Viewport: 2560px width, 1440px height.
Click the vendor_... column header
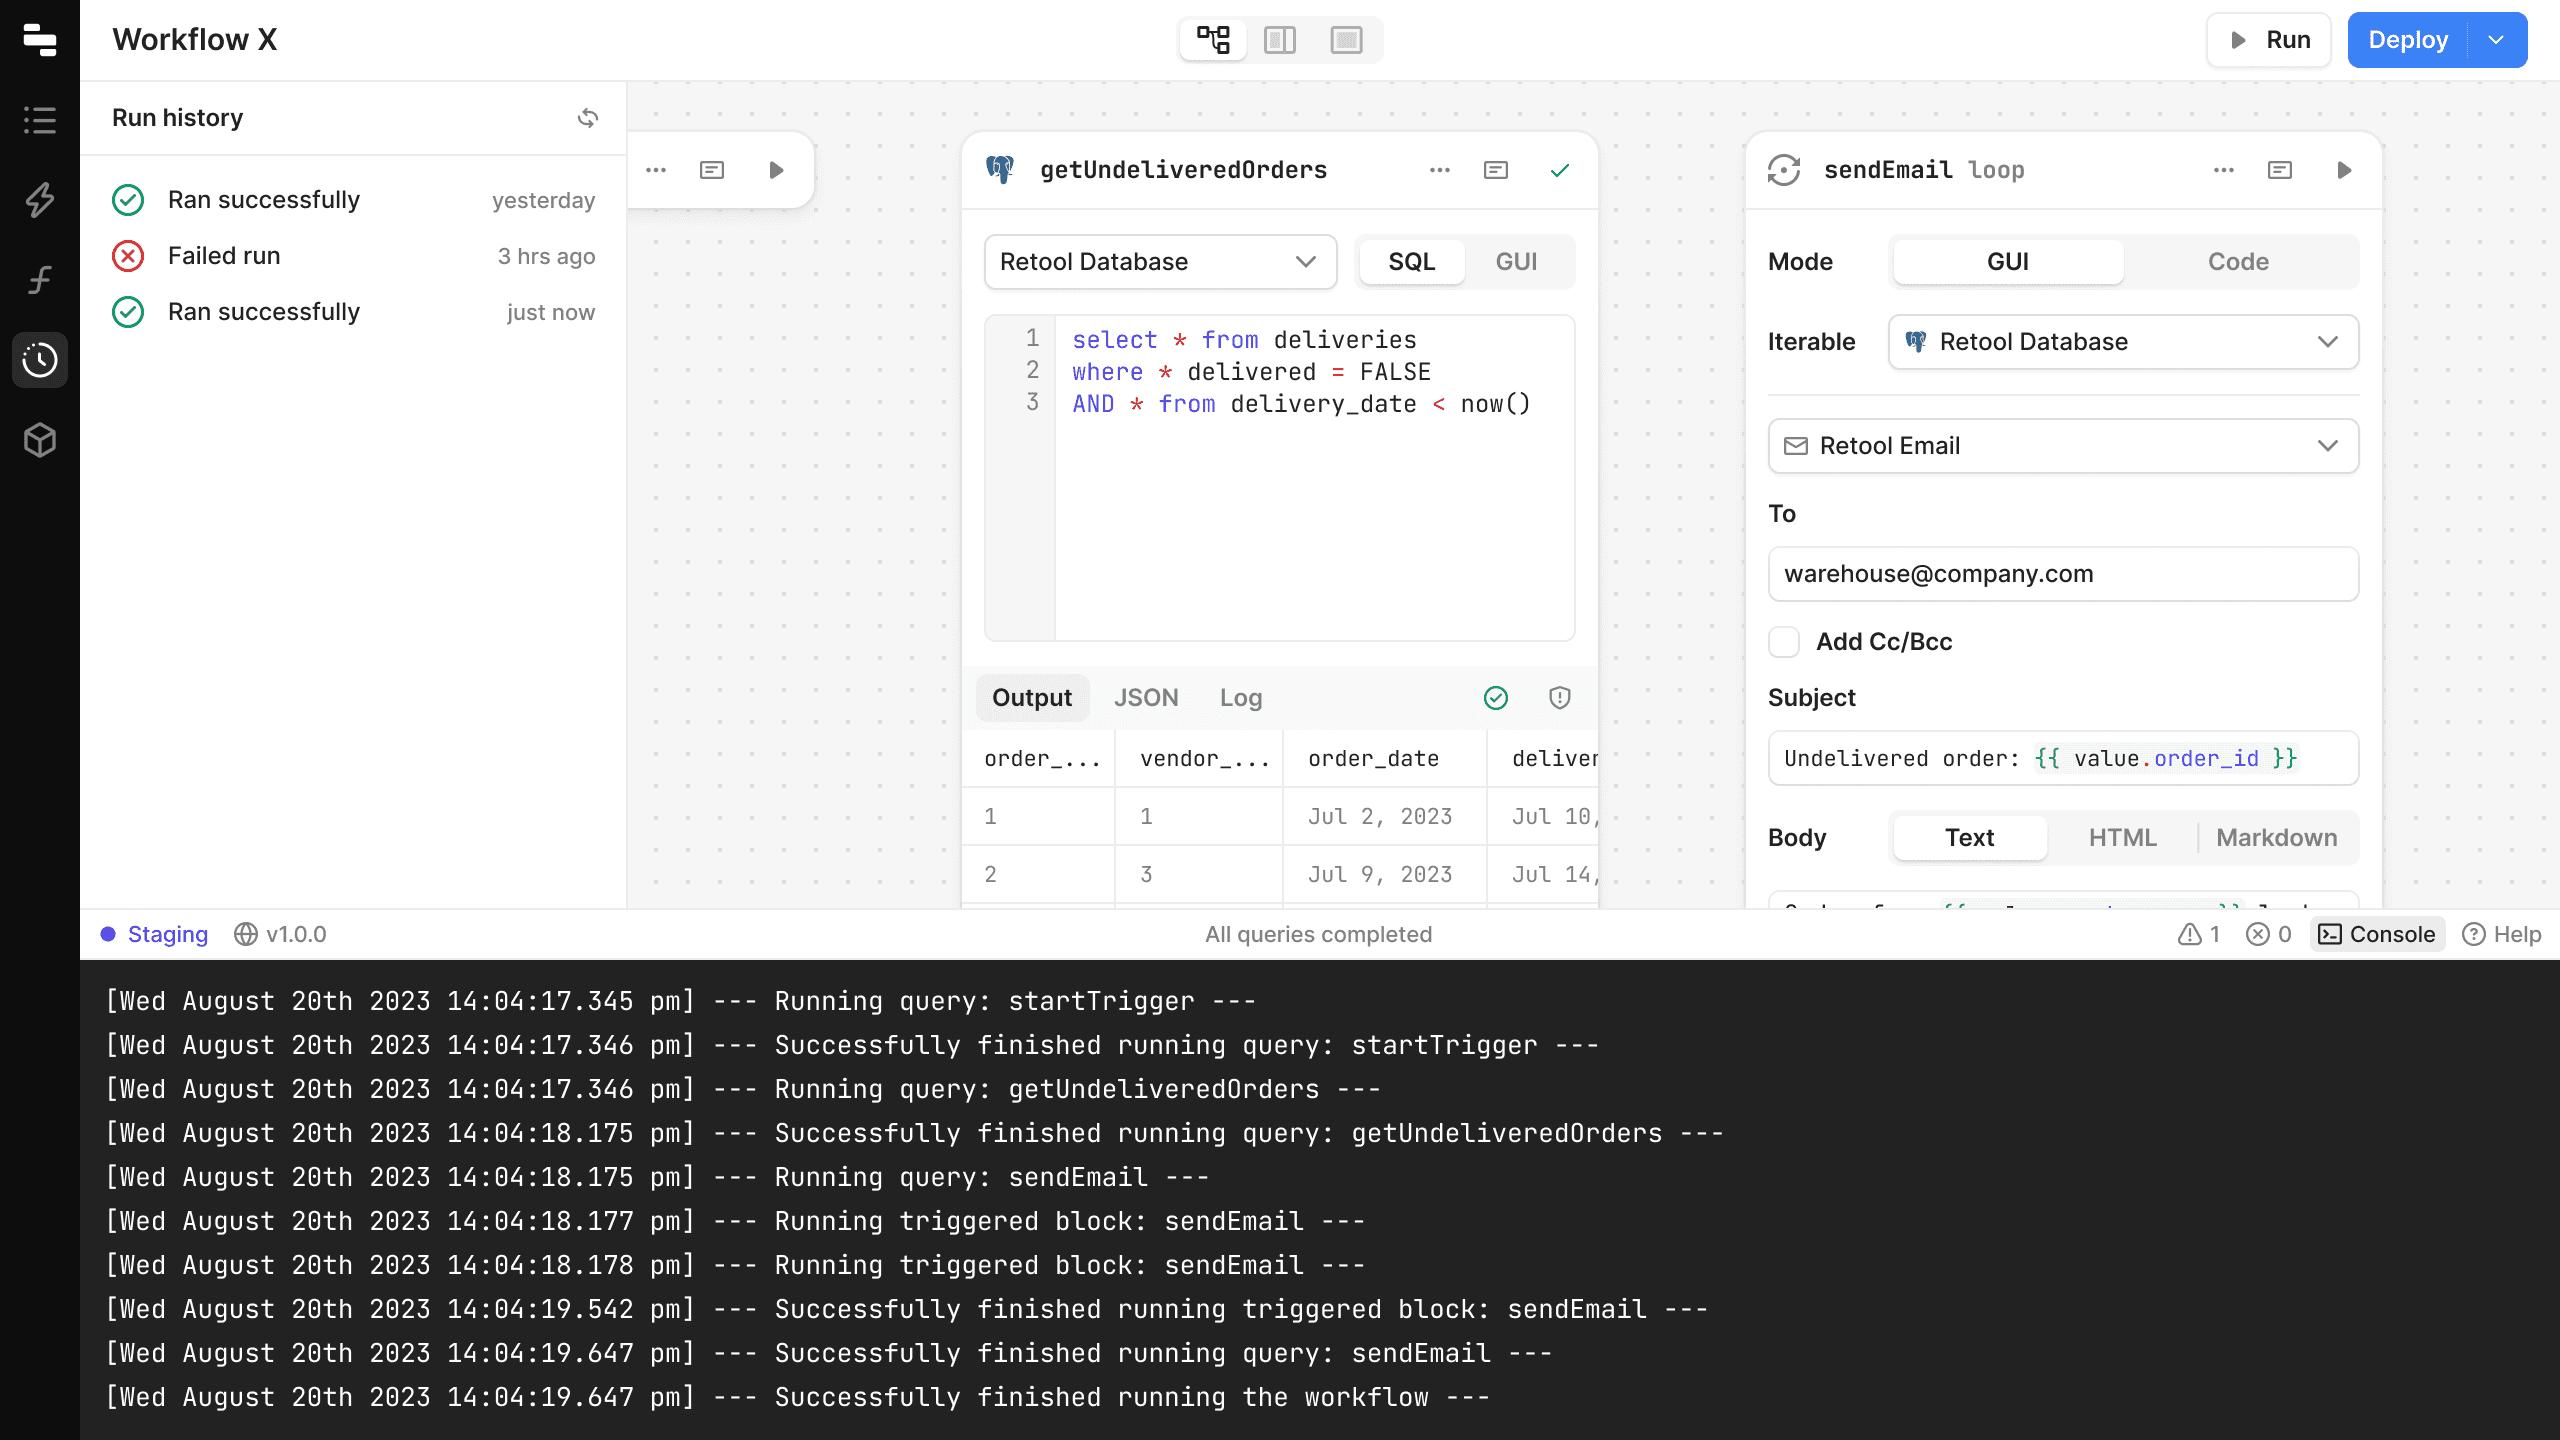pyautogui.click(x=1199, y=759)
